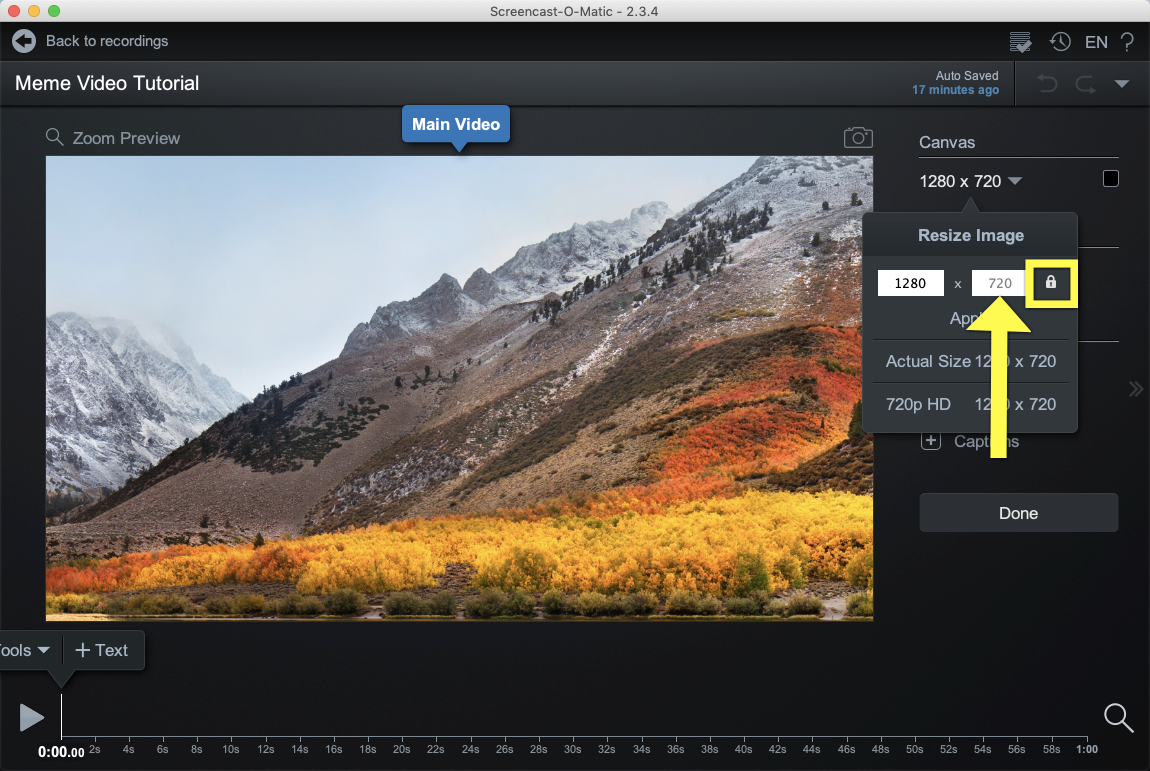This screenshot has width=1150, height=771.
Task: Open the history clock icon
Action: (1060, 42)
